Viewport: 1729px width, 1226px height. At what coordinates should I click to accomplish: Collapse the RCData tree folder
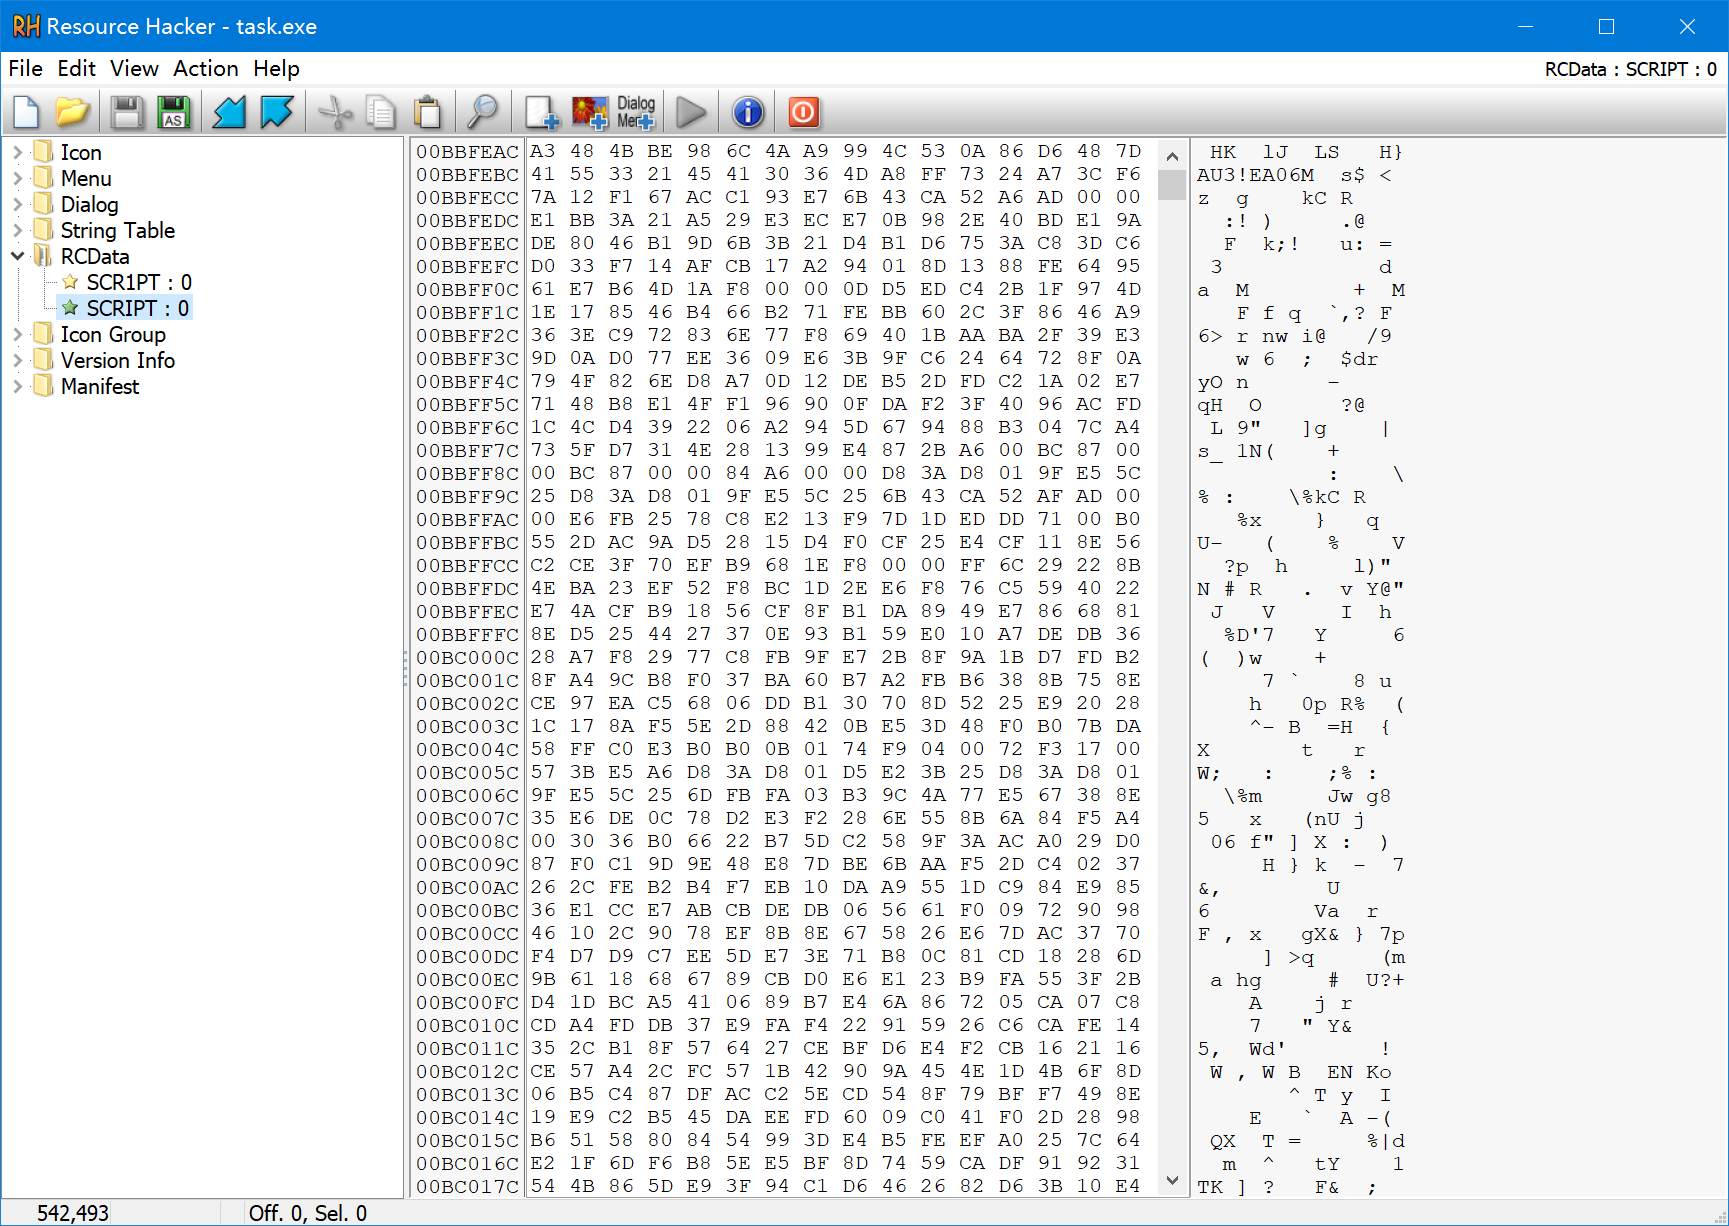tap(17, 256)
